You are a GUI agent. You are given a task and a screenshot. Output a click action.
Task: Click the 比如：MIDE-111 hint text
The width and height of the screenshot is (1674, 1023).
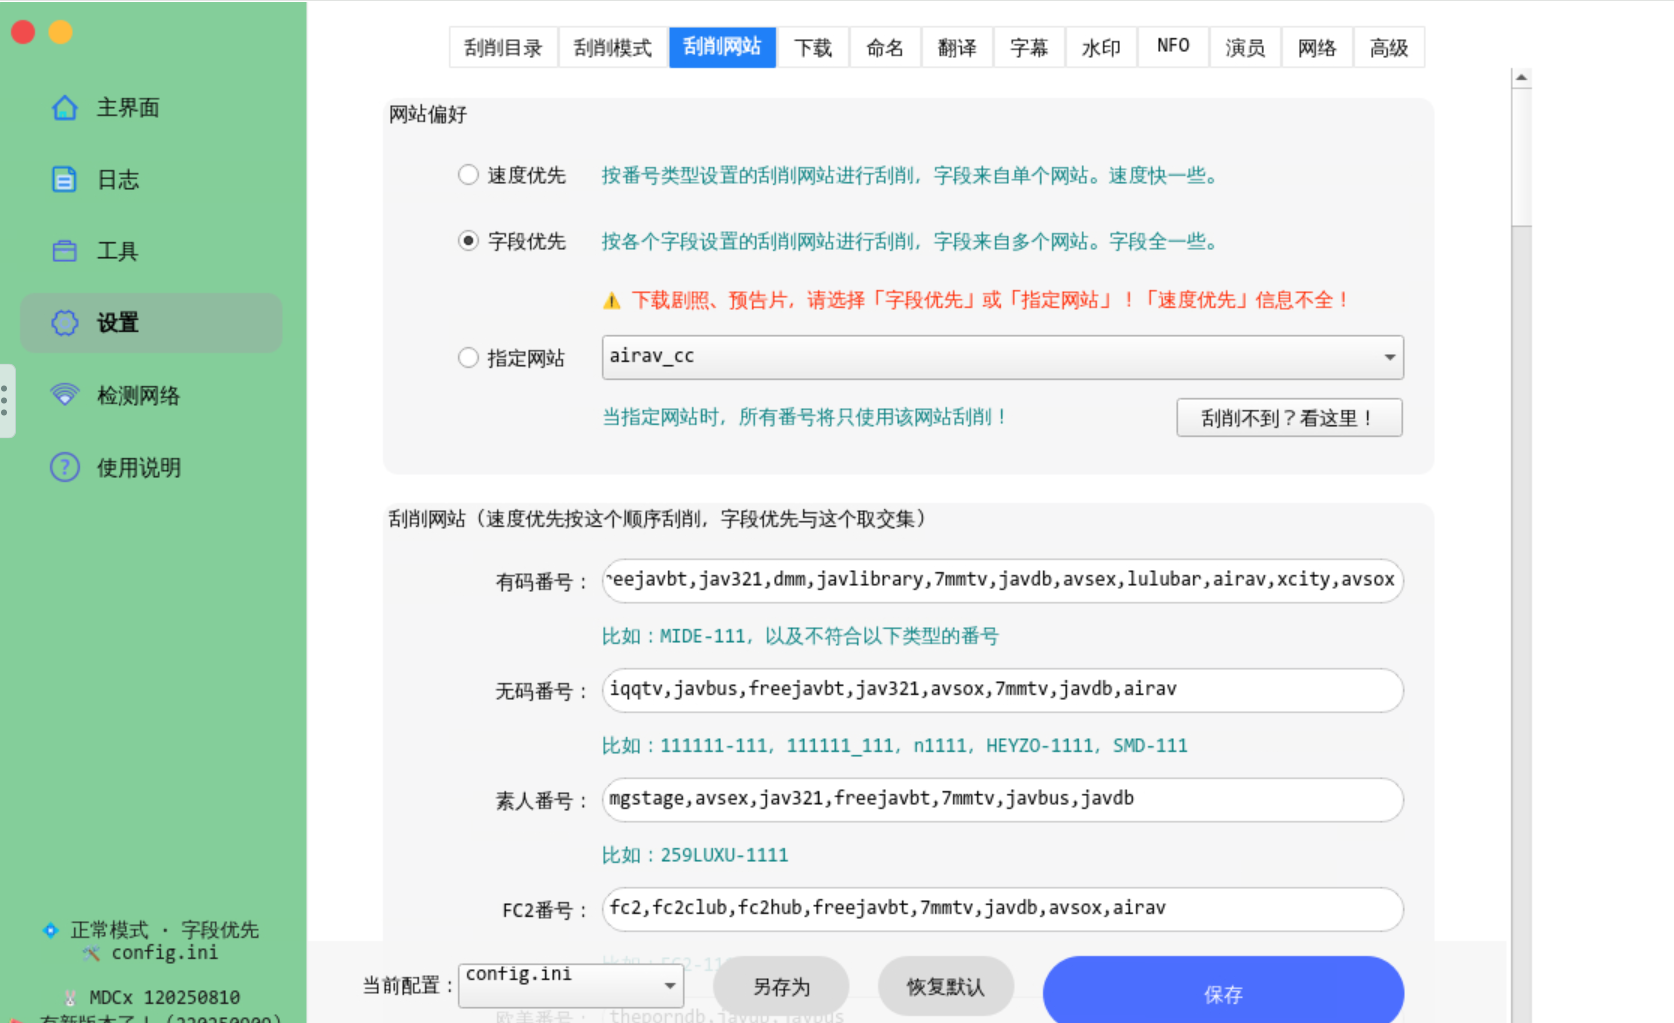coord(800,636)
